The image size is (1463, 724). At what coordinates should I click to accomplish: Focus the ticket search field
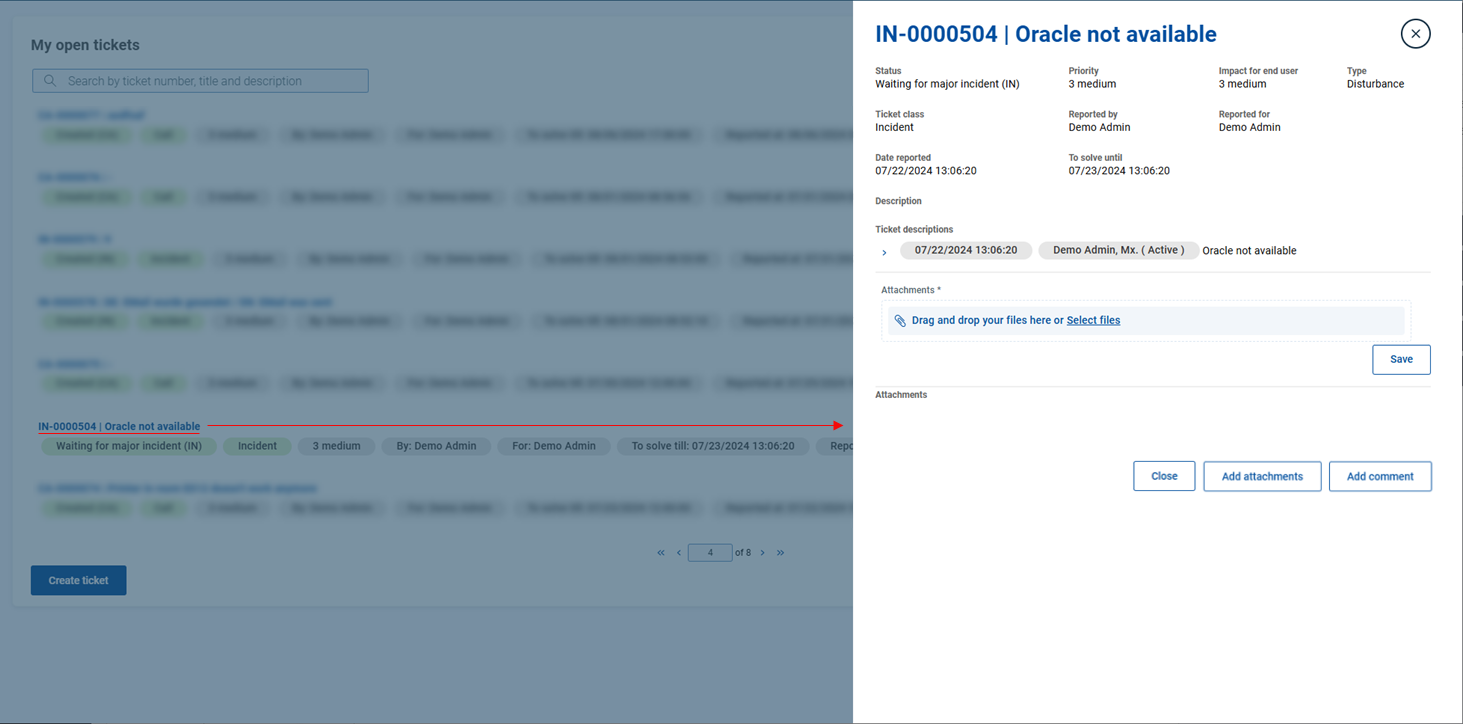[x=200, y=81]
